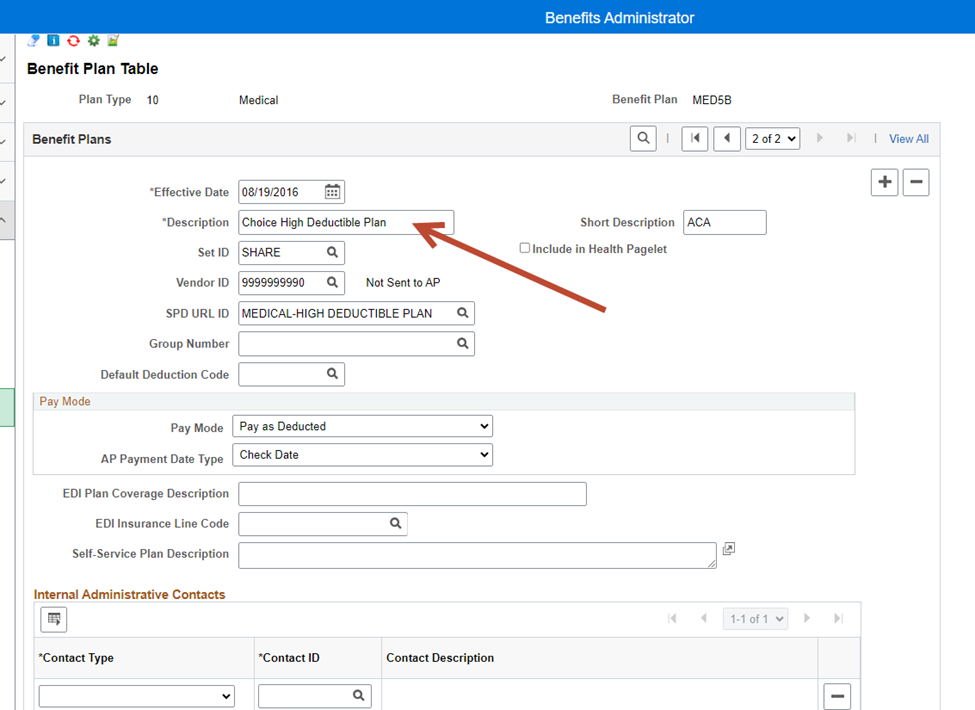Open the Contact Type dropdown
The width and height of the screenshot is (975, 710).
coord(137,696)
